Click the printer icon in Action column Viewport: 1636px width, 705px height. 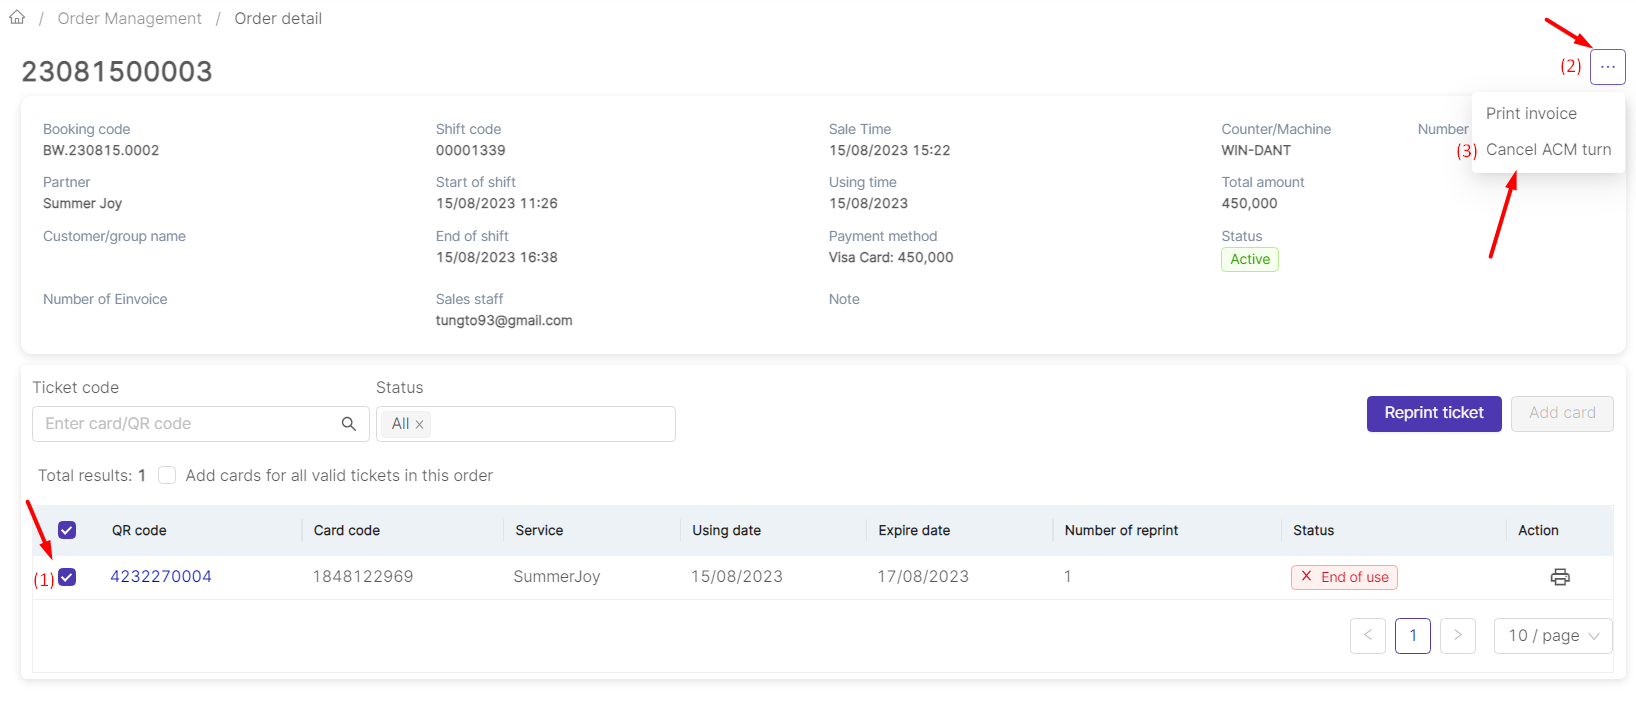pos(1559,577)
